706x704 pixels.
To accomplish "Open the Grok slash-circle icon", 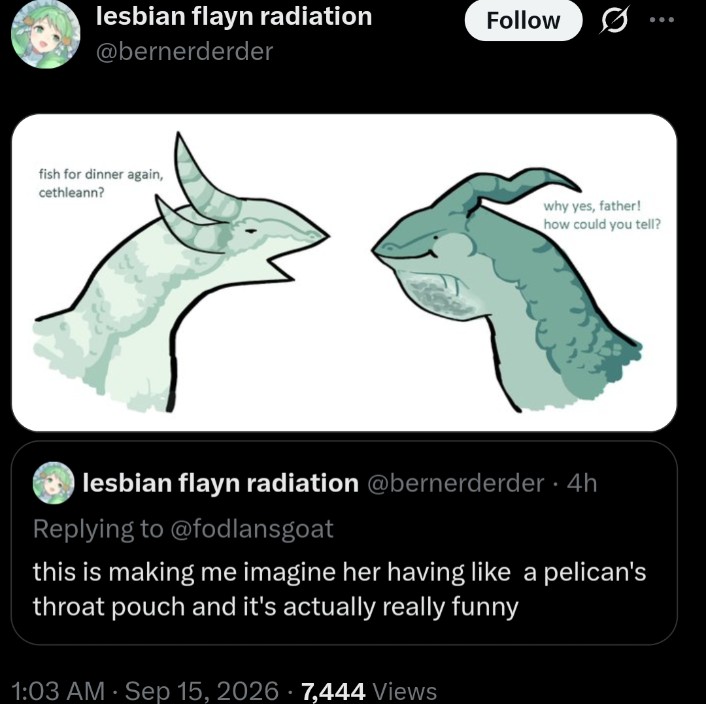I will [x=613, y=21].
